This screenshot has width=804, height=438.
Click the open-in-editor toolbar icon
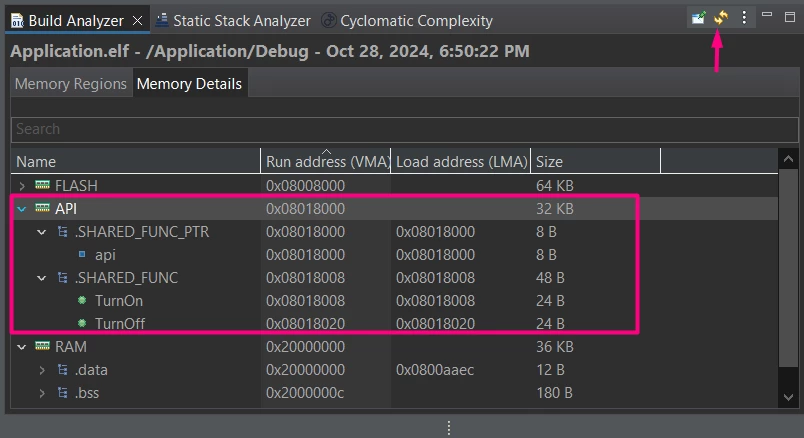698,18
